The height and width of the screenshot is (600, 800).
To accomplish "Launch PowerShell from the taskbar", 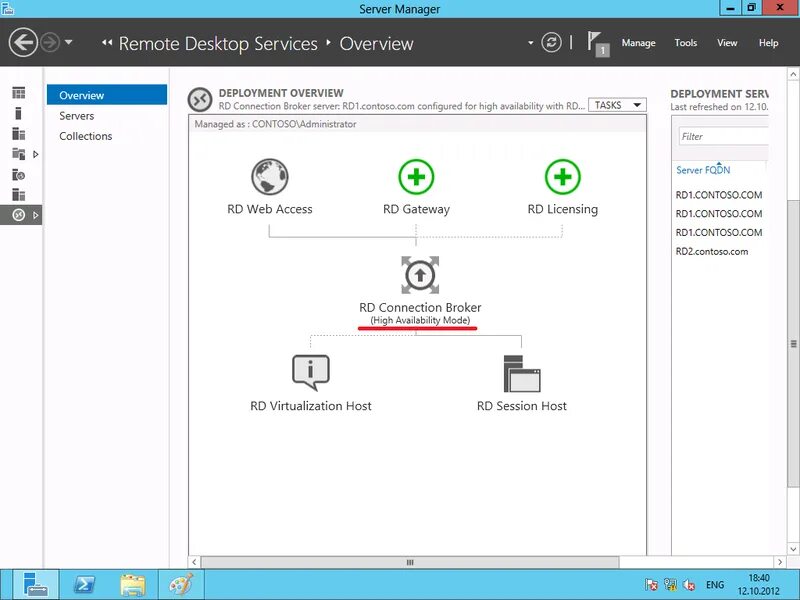I will point(84,584).
